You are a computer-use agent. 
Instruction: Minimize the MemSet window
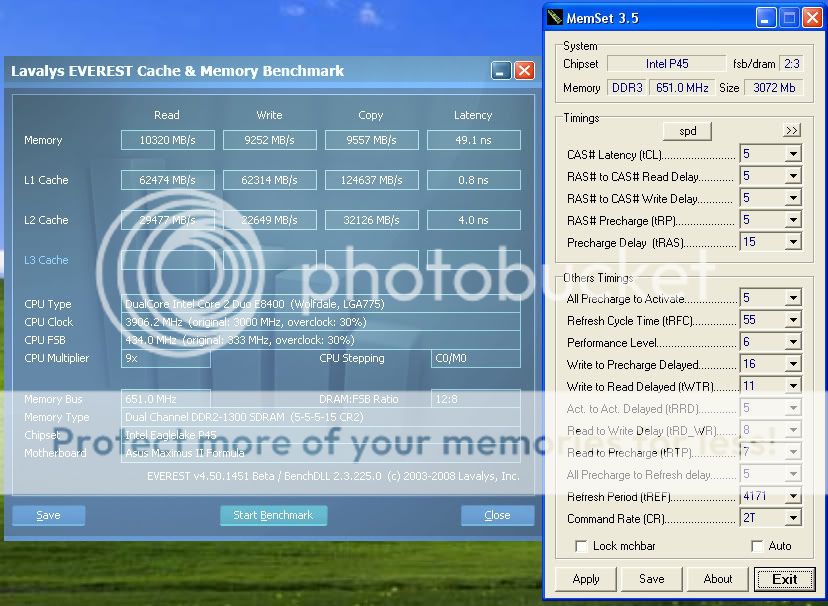pyautogui.click(x=766, y=18)
